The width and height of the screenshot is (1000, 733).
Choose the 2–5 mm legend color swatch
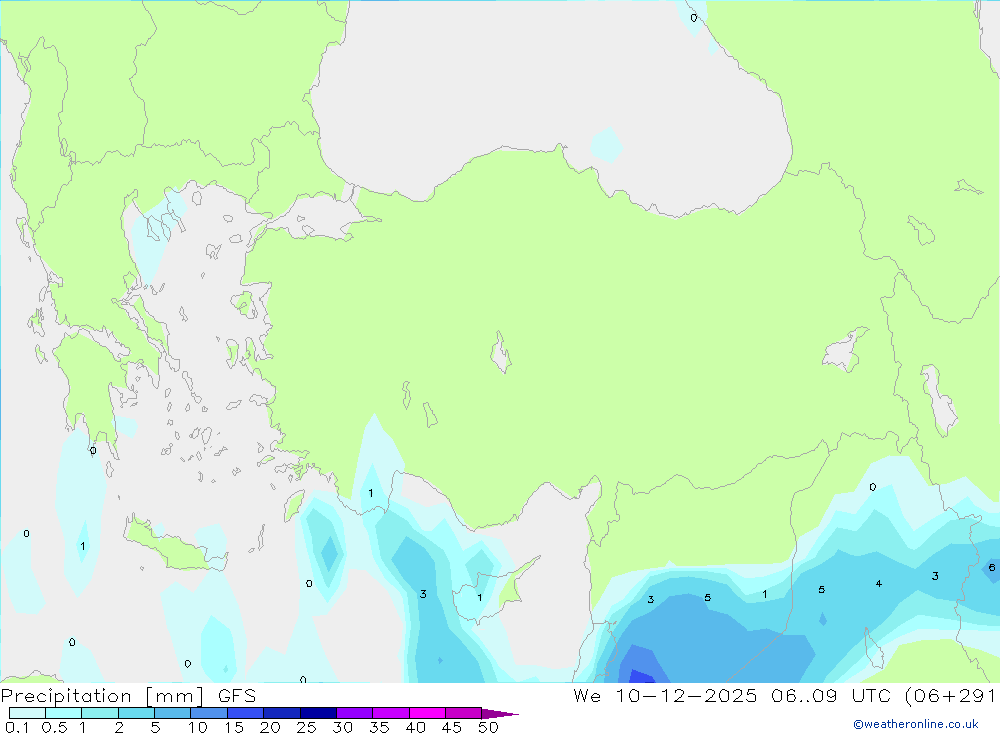click(x=136, y=713)
